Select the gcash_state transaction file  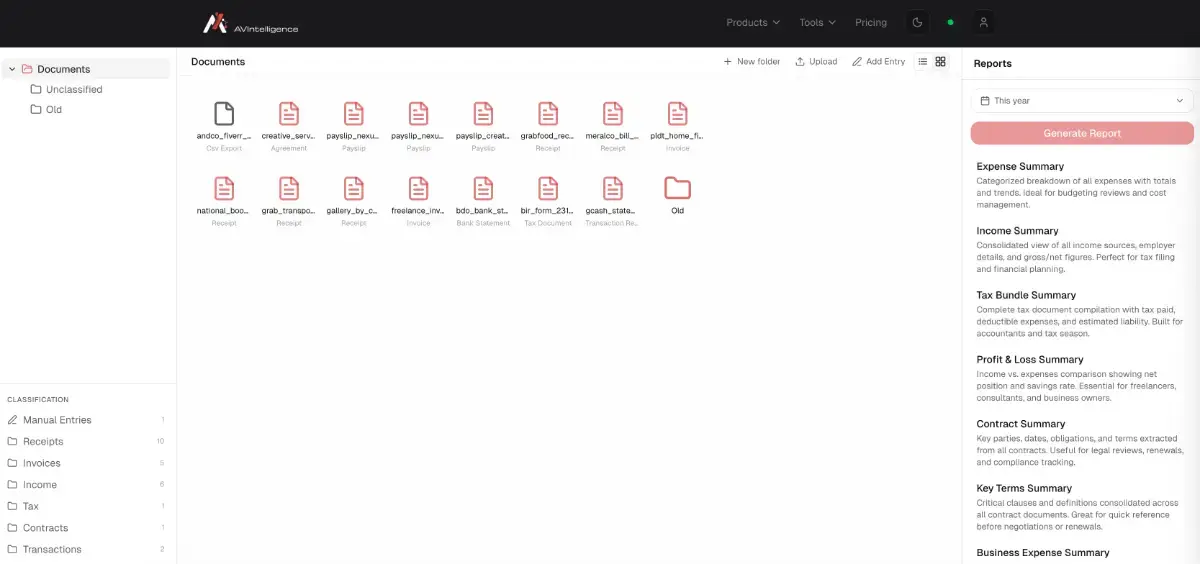[613, 200]
